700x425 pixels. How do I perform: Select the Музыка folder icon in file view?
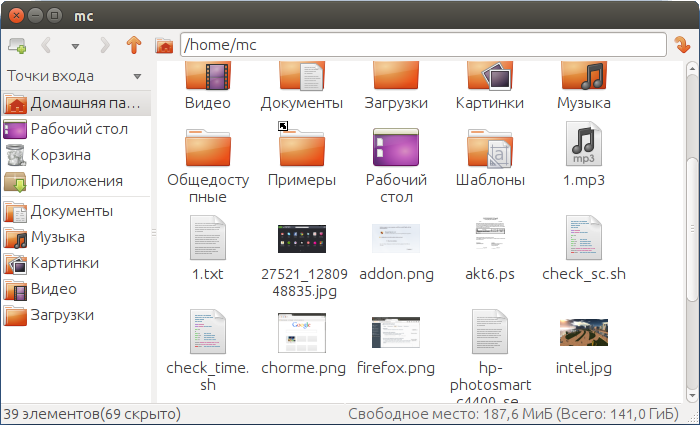coord(584,76)
